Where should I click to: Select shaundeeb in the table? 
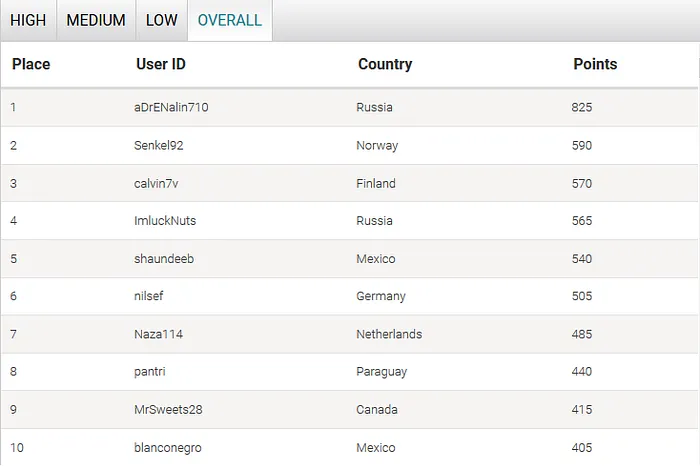(x=163, y=259)
